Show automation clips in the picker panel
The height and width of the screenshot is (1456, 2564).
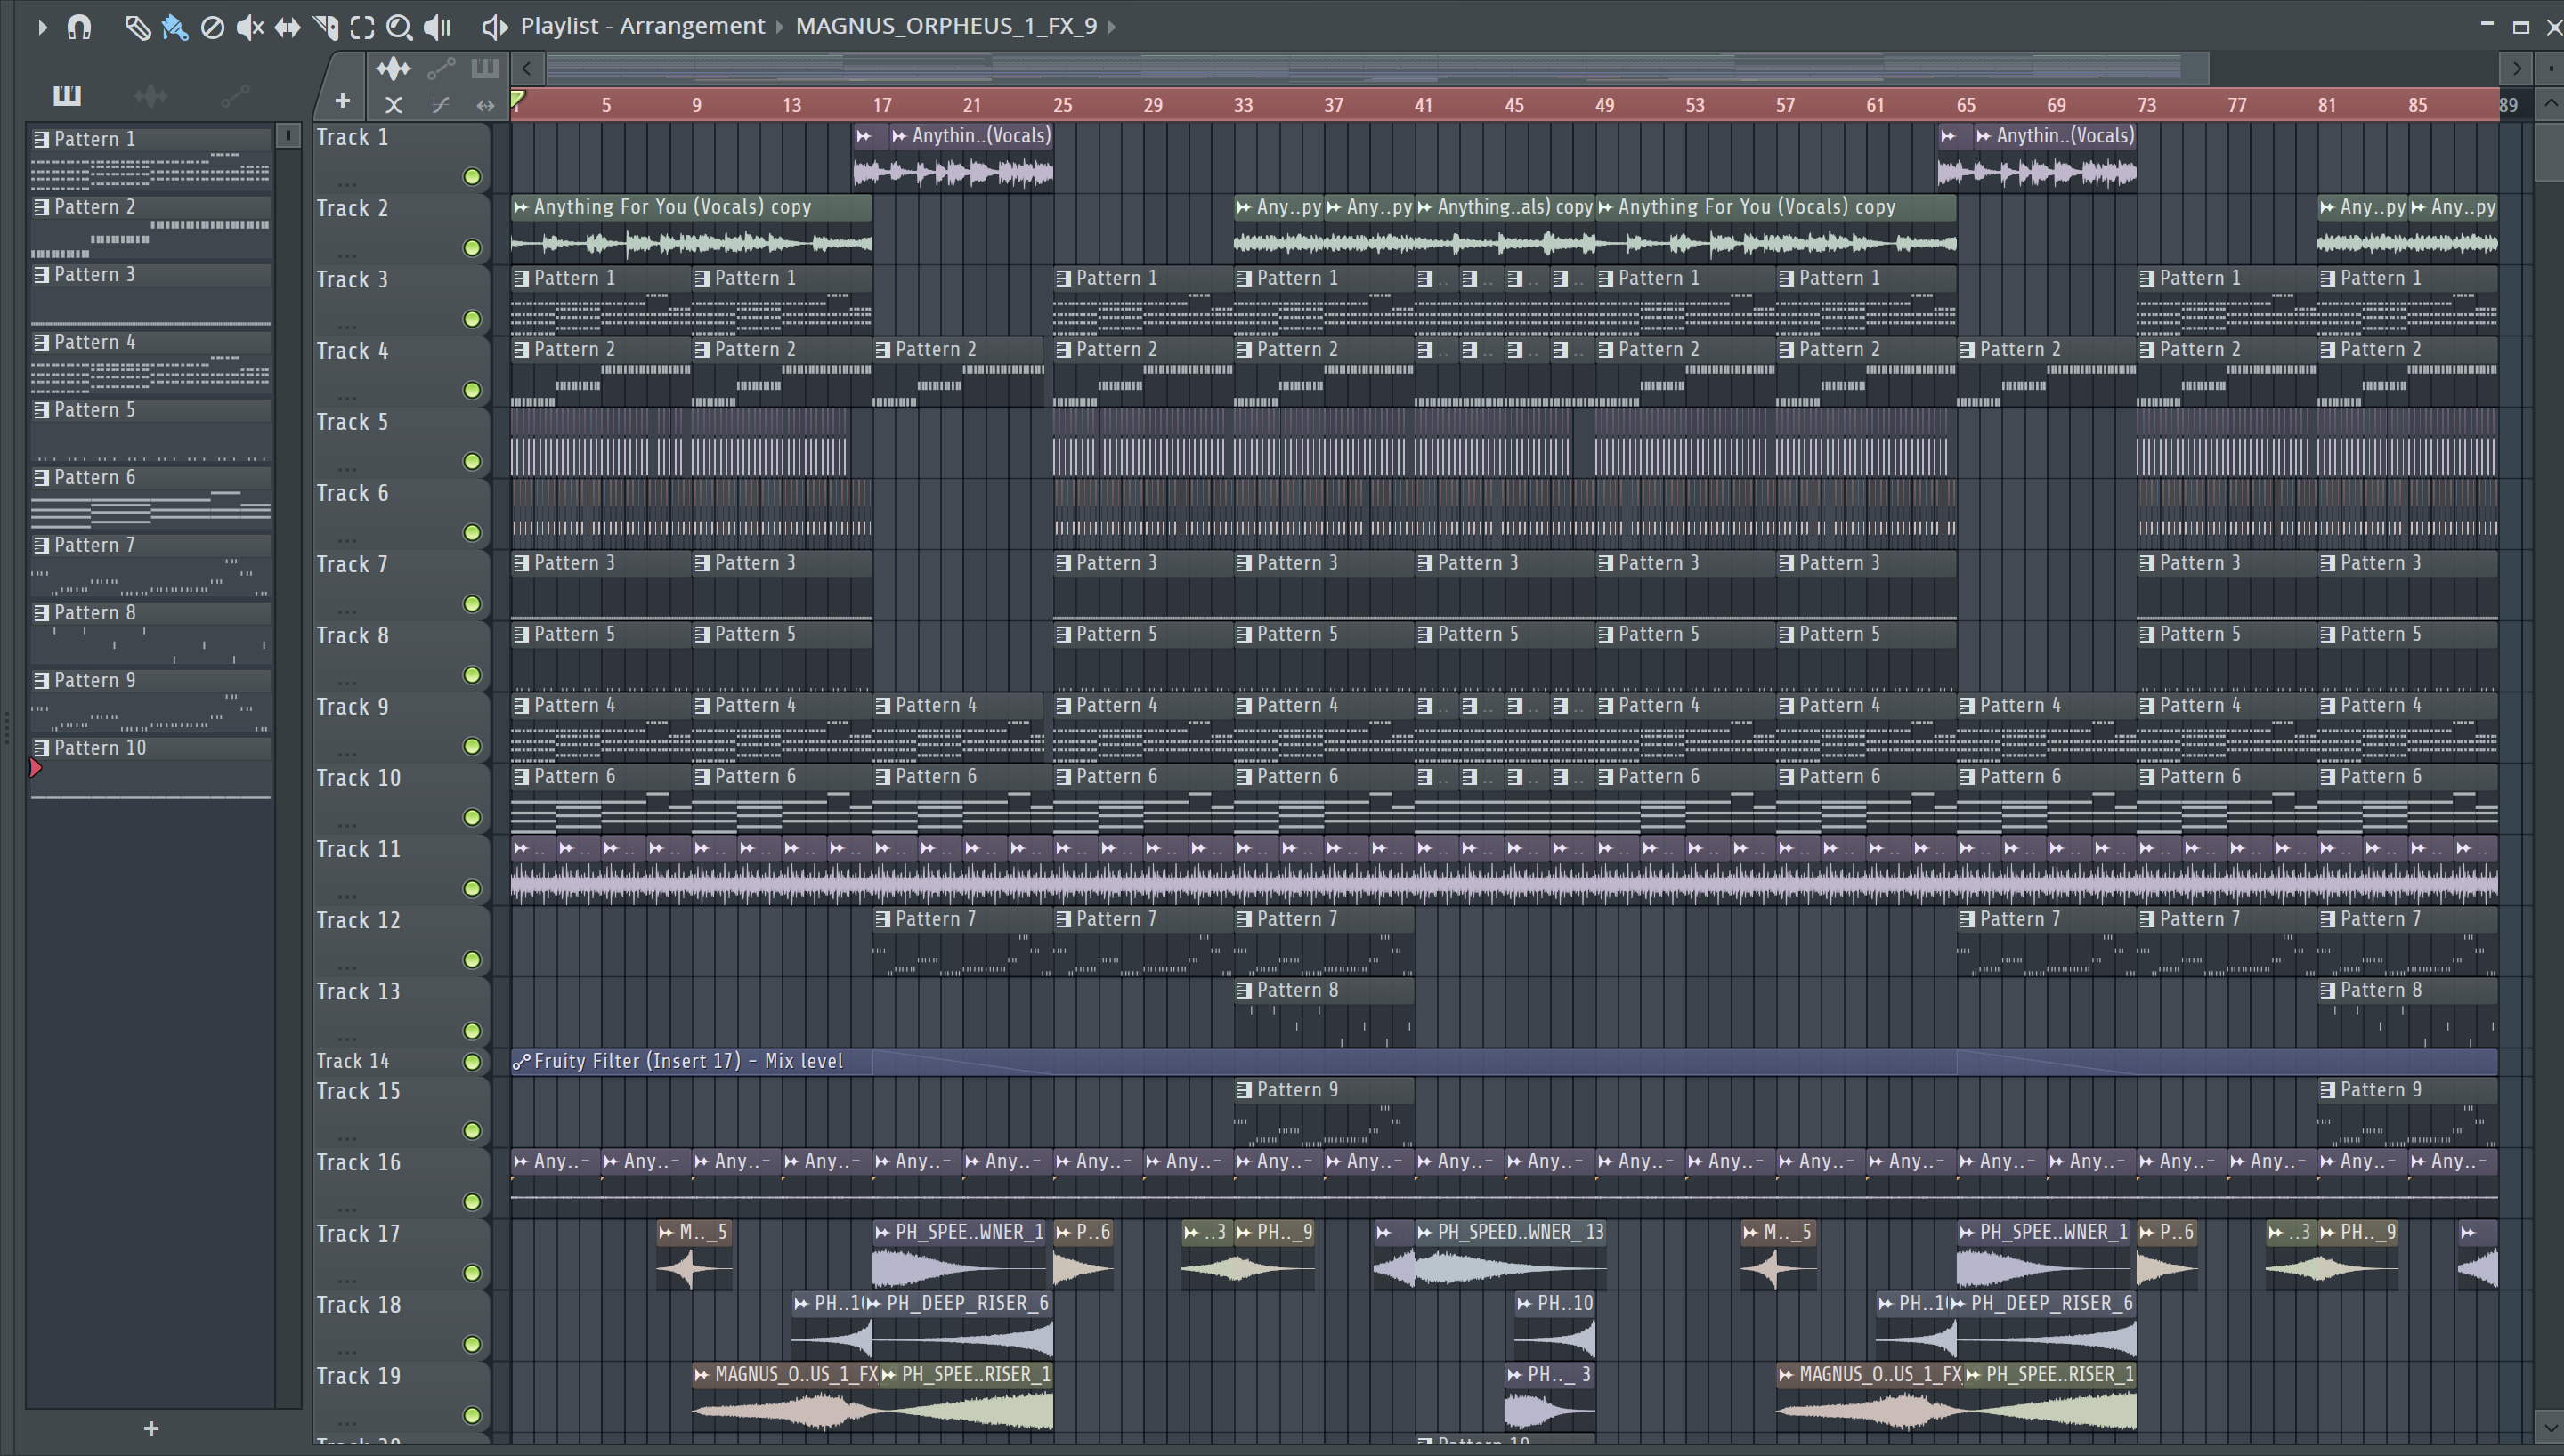tap(235, 96)
